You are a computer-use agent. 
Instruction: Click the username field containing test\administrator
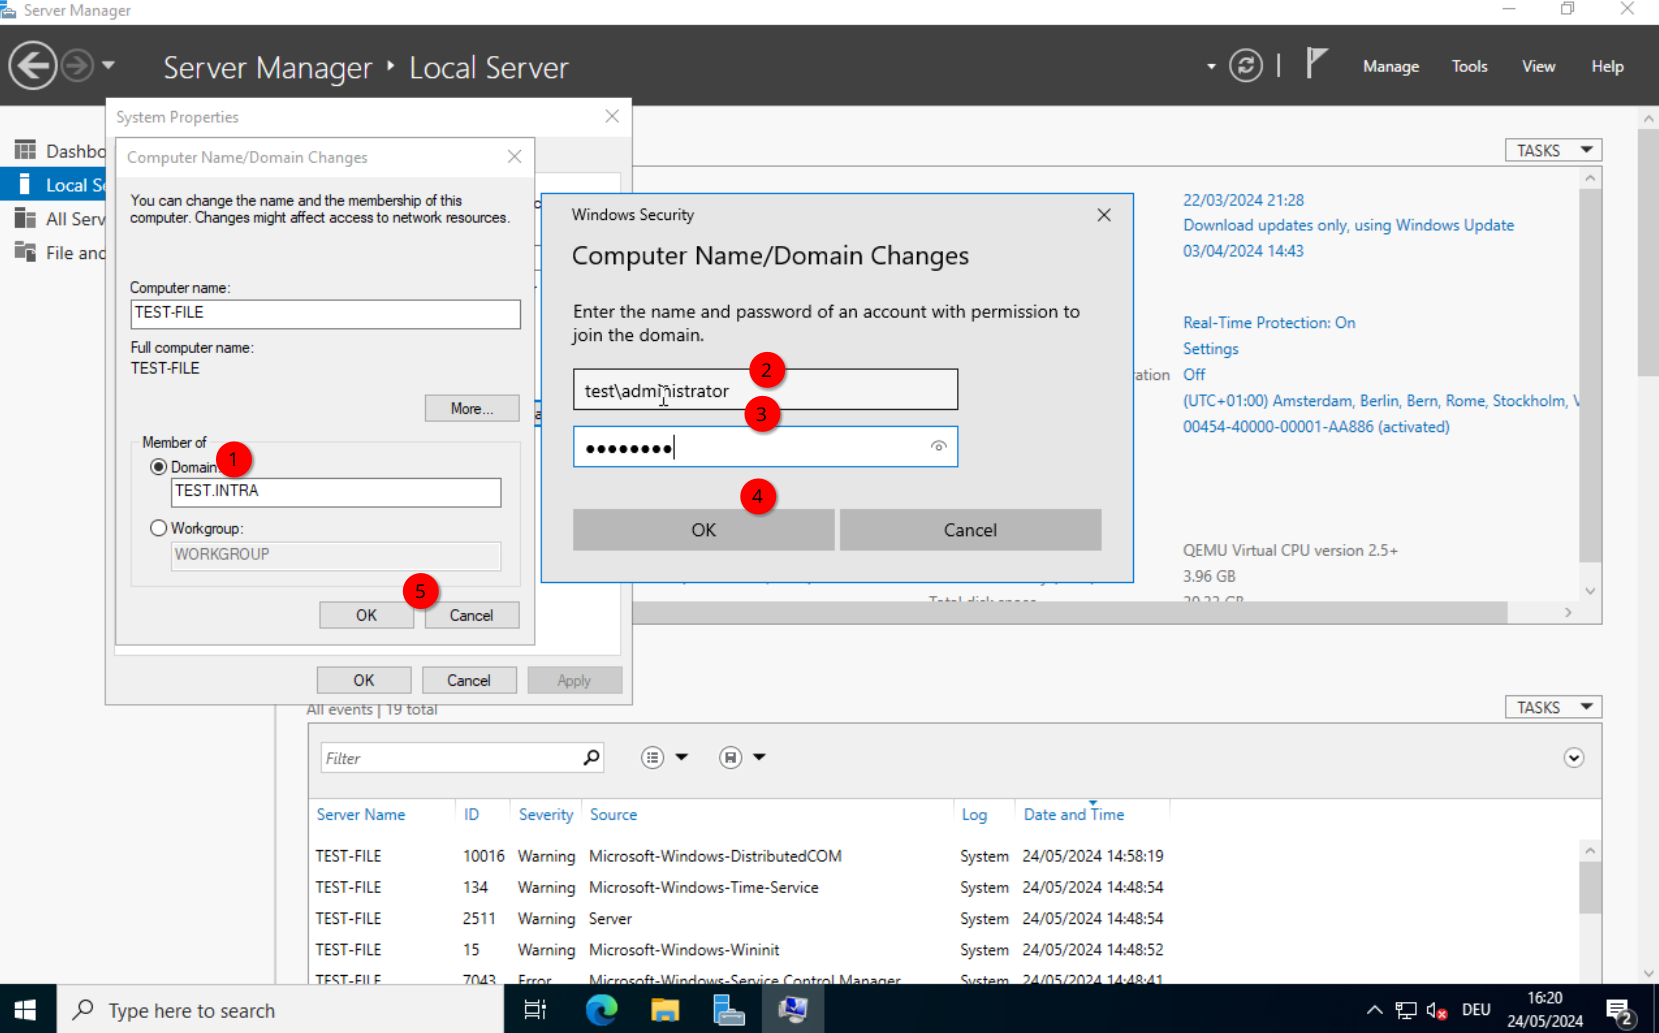(x=765, y=390)
